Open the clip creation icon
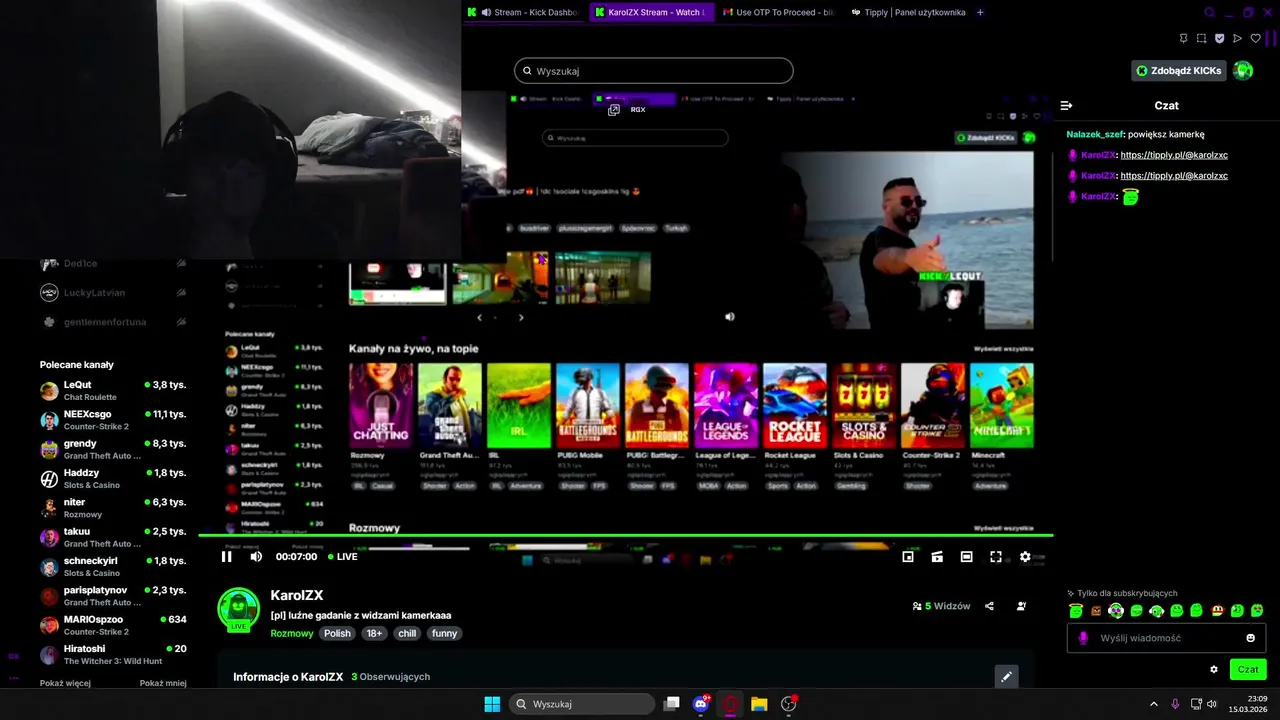The image size is (1280, 720). 937,557
